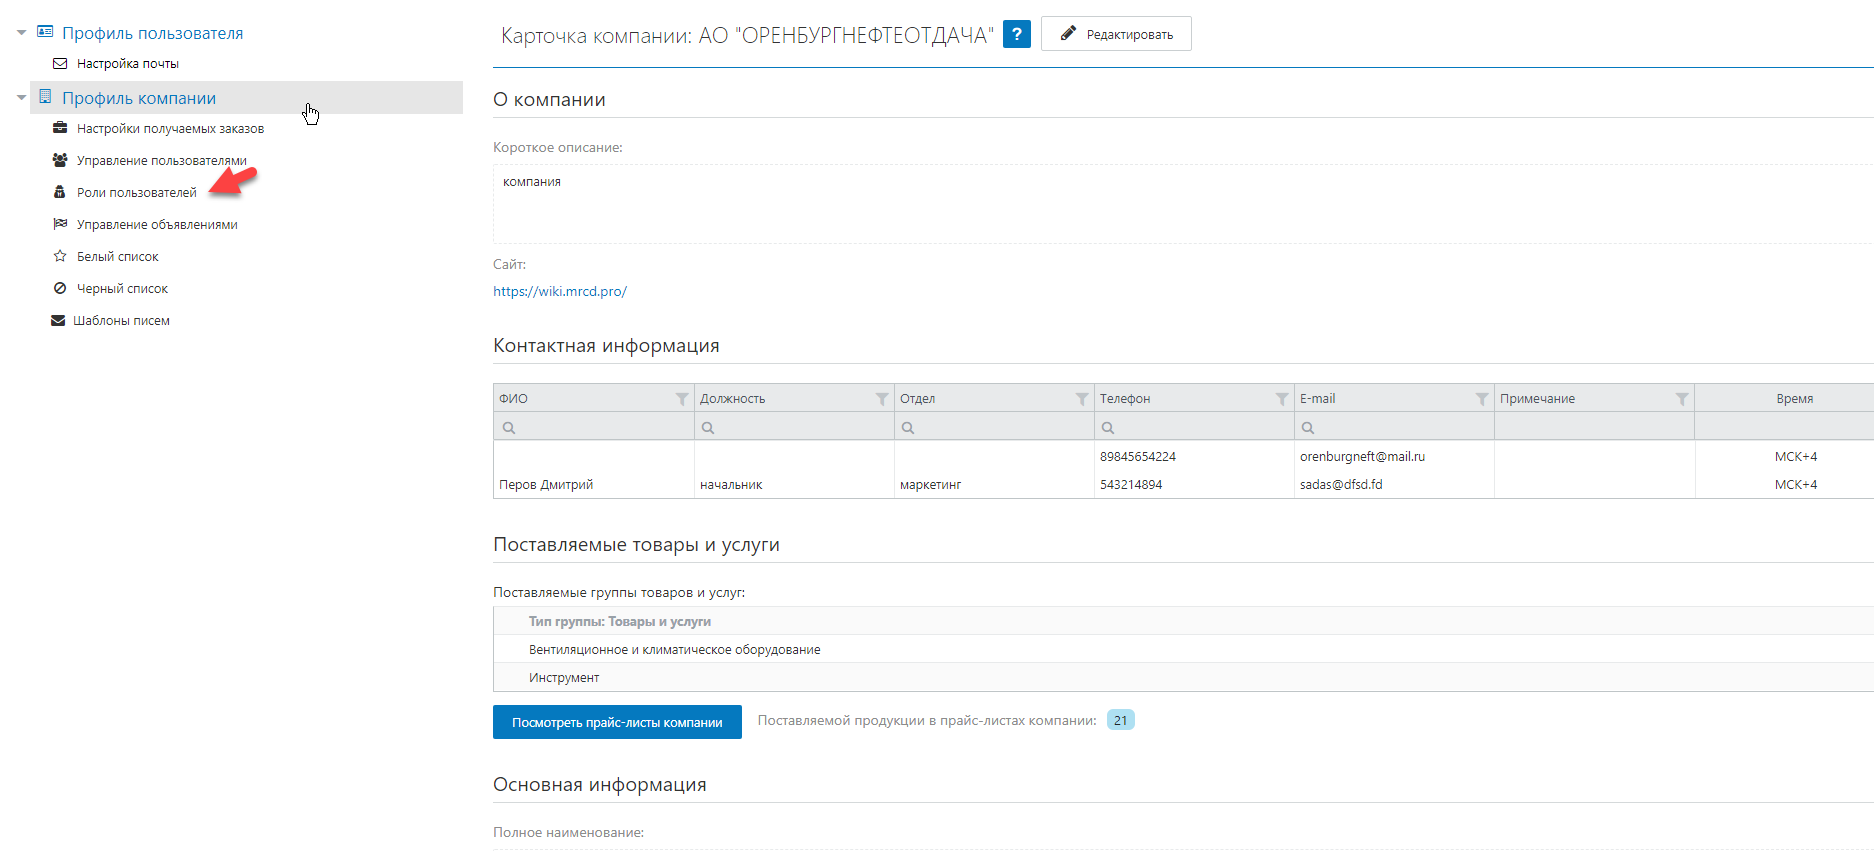Collapse the Профиль пользователя tree section
Image resolution: width=1874 pixels, height=851 pixels.
click(21, 33)
